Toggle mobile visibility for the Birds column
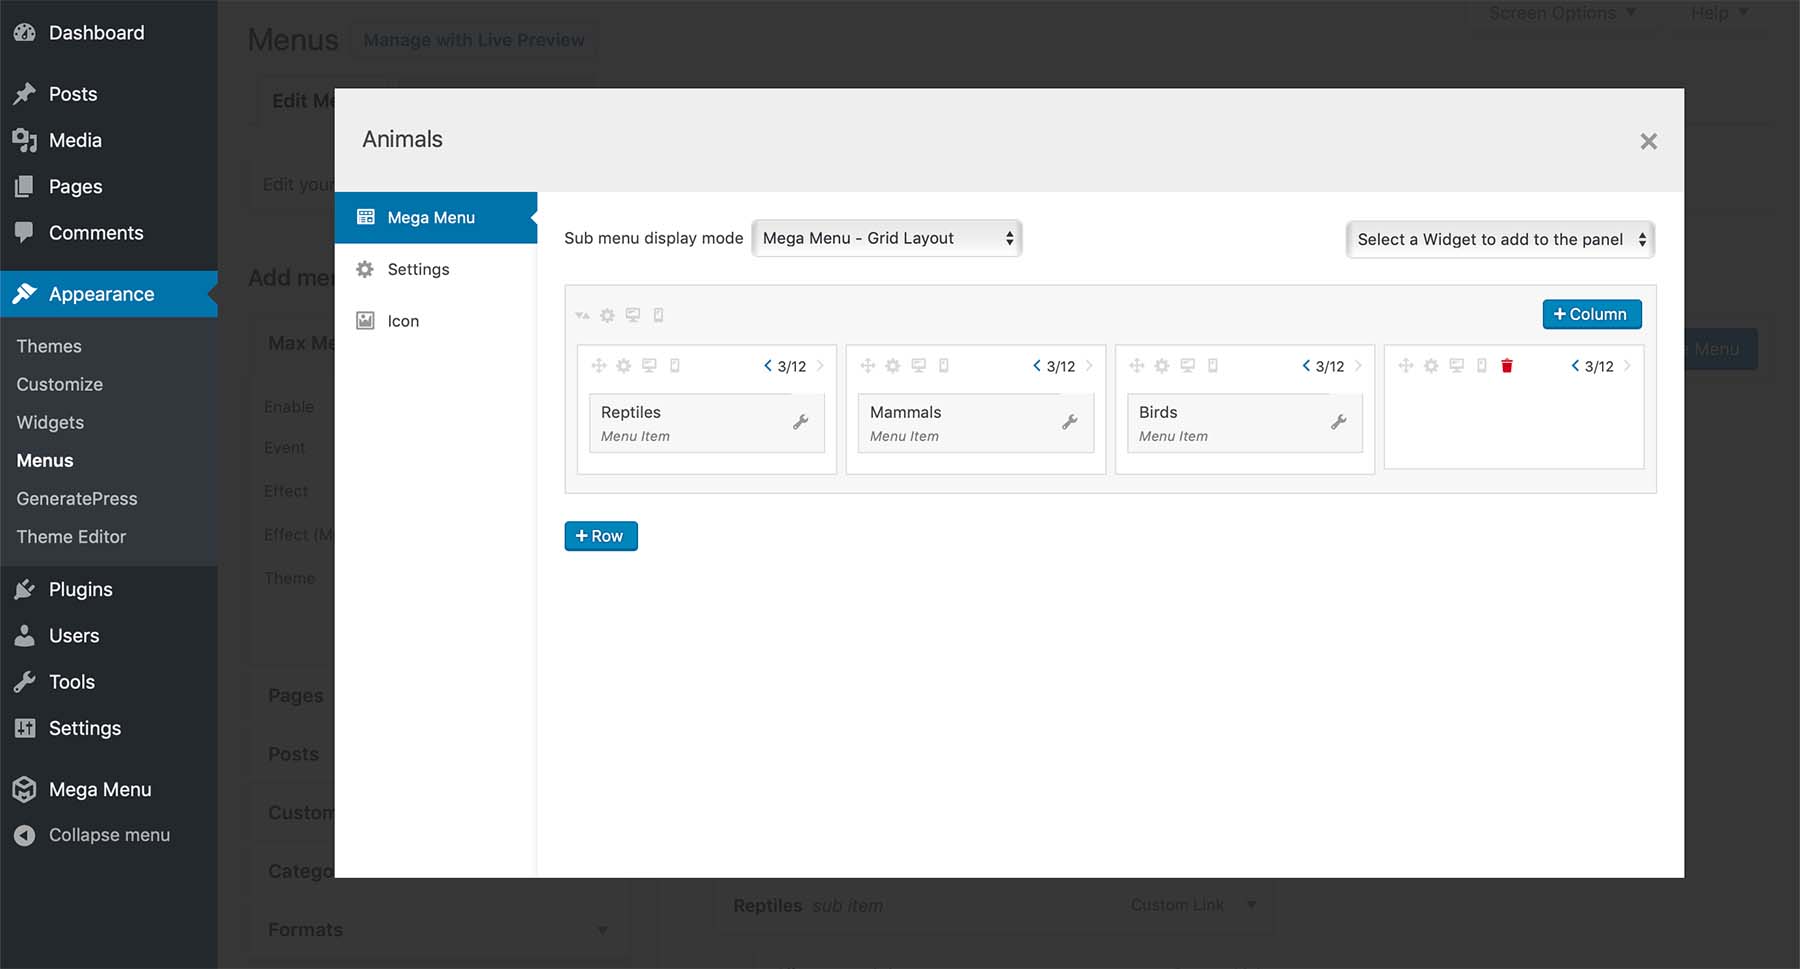The height and width of the screenshot is (969, 1800). pyautogui.click(x=1214, y=366)
